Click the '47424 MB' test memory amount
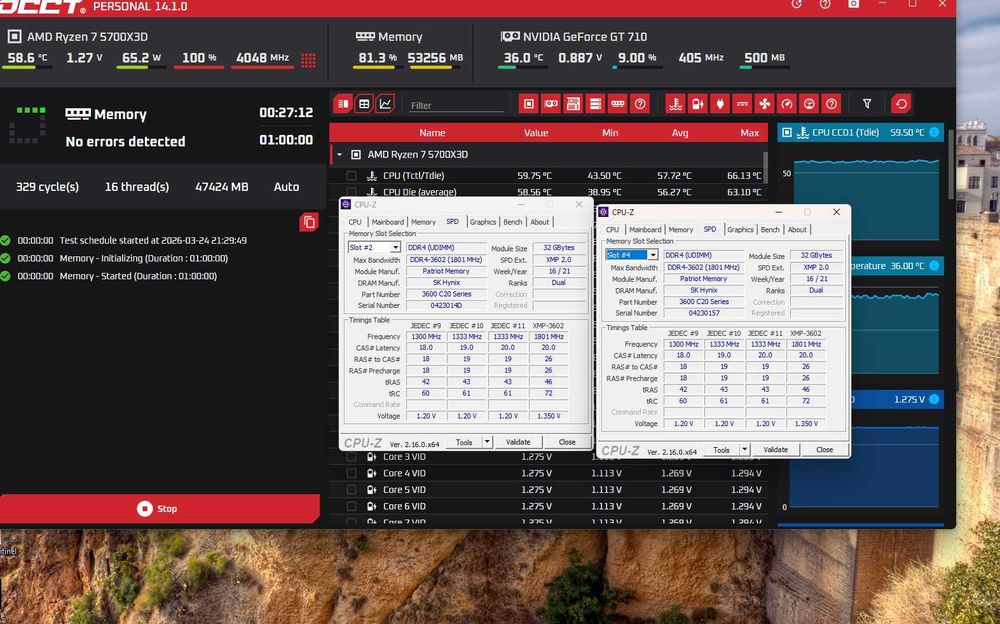Viewport: 1000px width, 624px height. tap(221, 187)
